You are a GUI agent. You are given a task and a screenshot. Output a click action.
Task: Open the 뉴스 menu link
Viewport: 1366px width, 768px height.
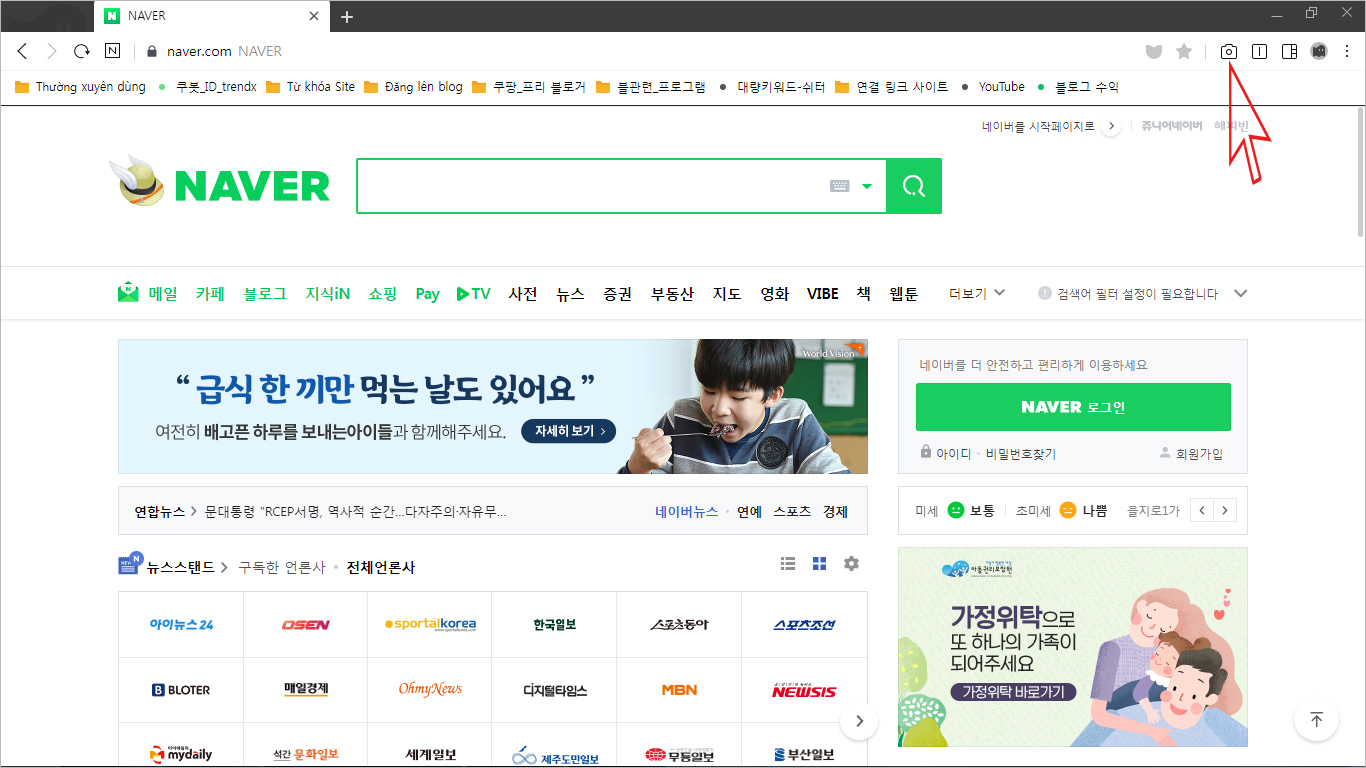[x=570, y=294]
